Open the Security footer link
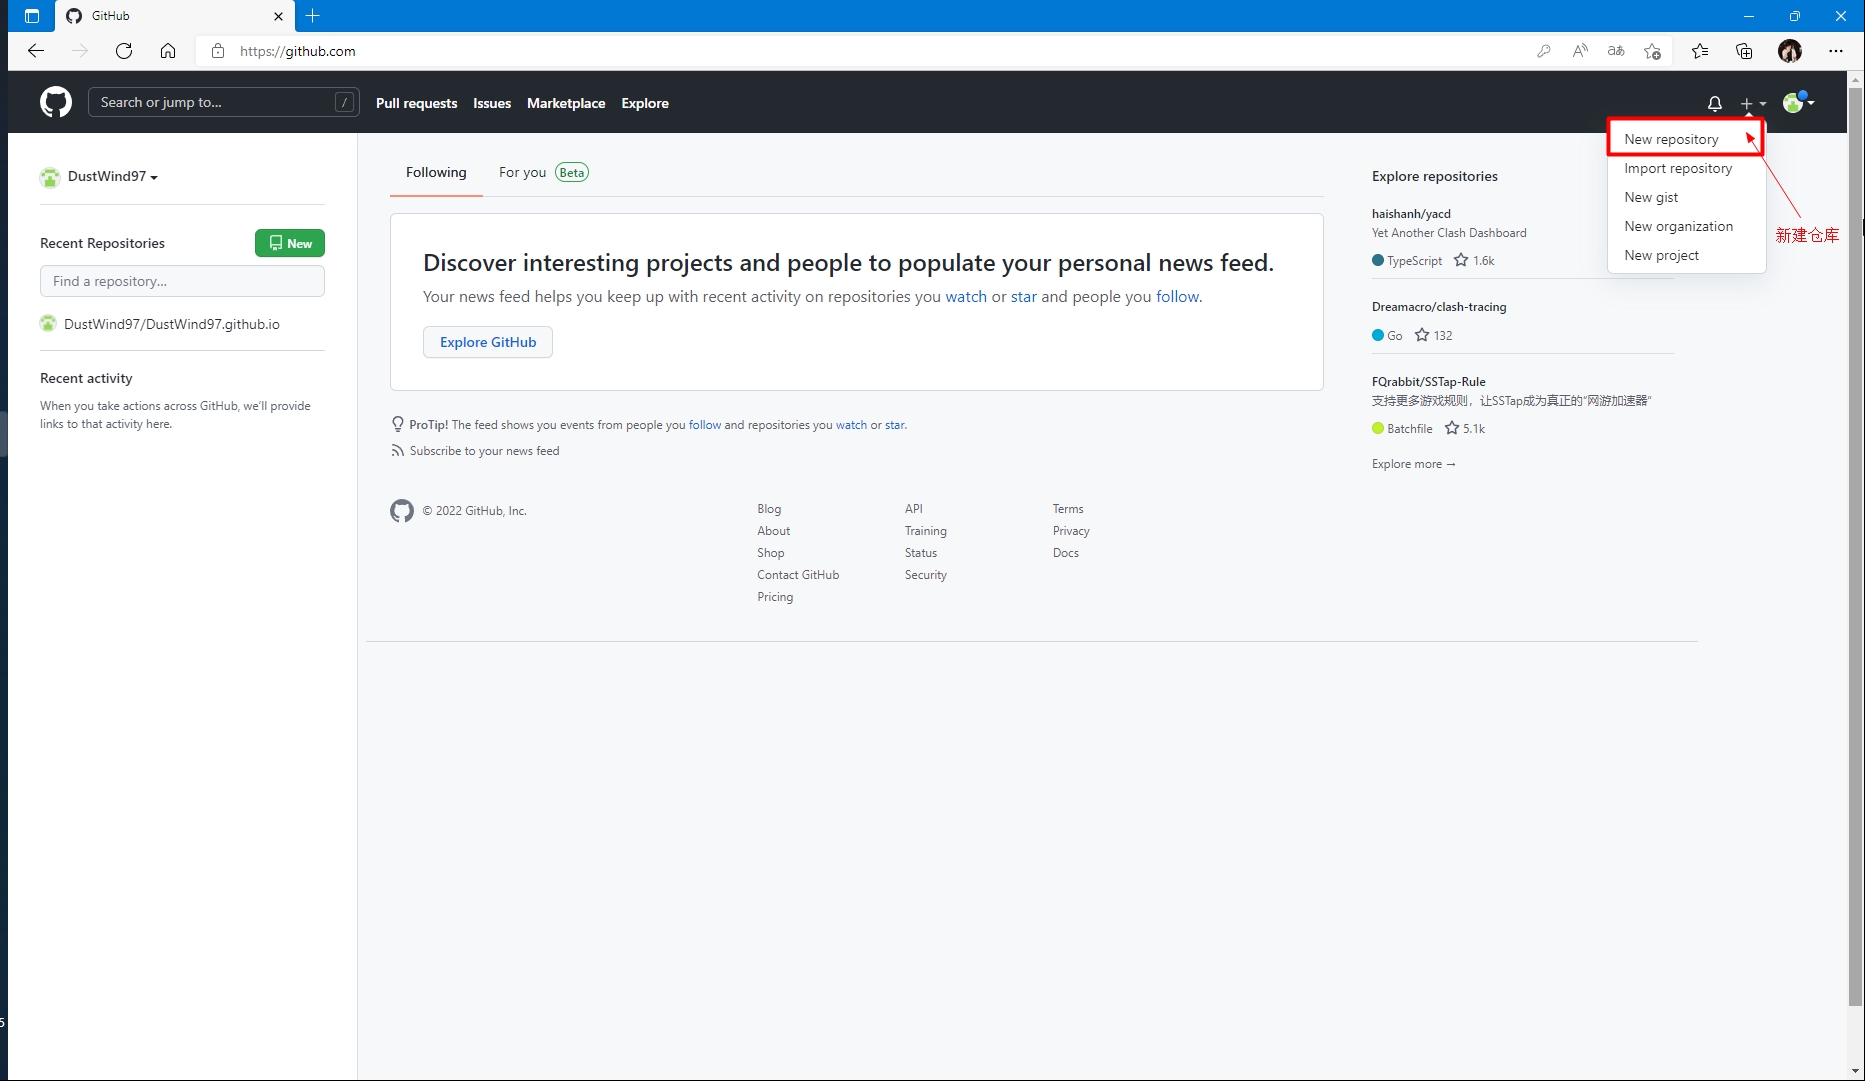This screenshot has height=1081, width=1865. click(x=926, y=575)
